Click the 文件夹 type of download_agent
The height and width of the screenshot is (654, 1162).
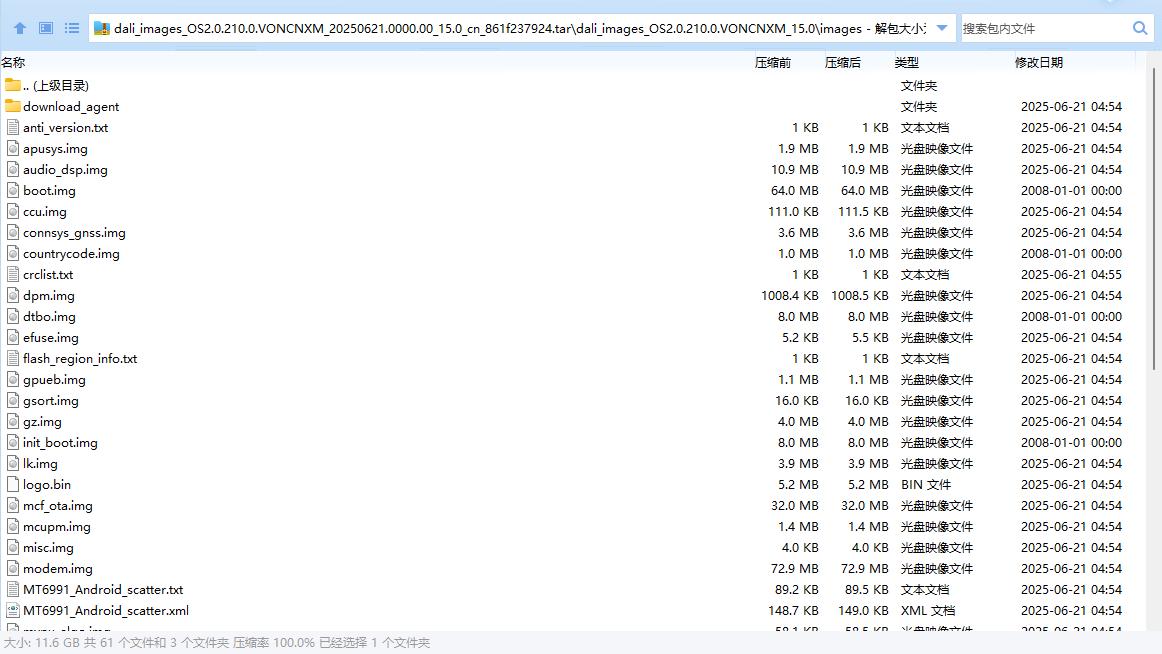click(x=919, y=106)
